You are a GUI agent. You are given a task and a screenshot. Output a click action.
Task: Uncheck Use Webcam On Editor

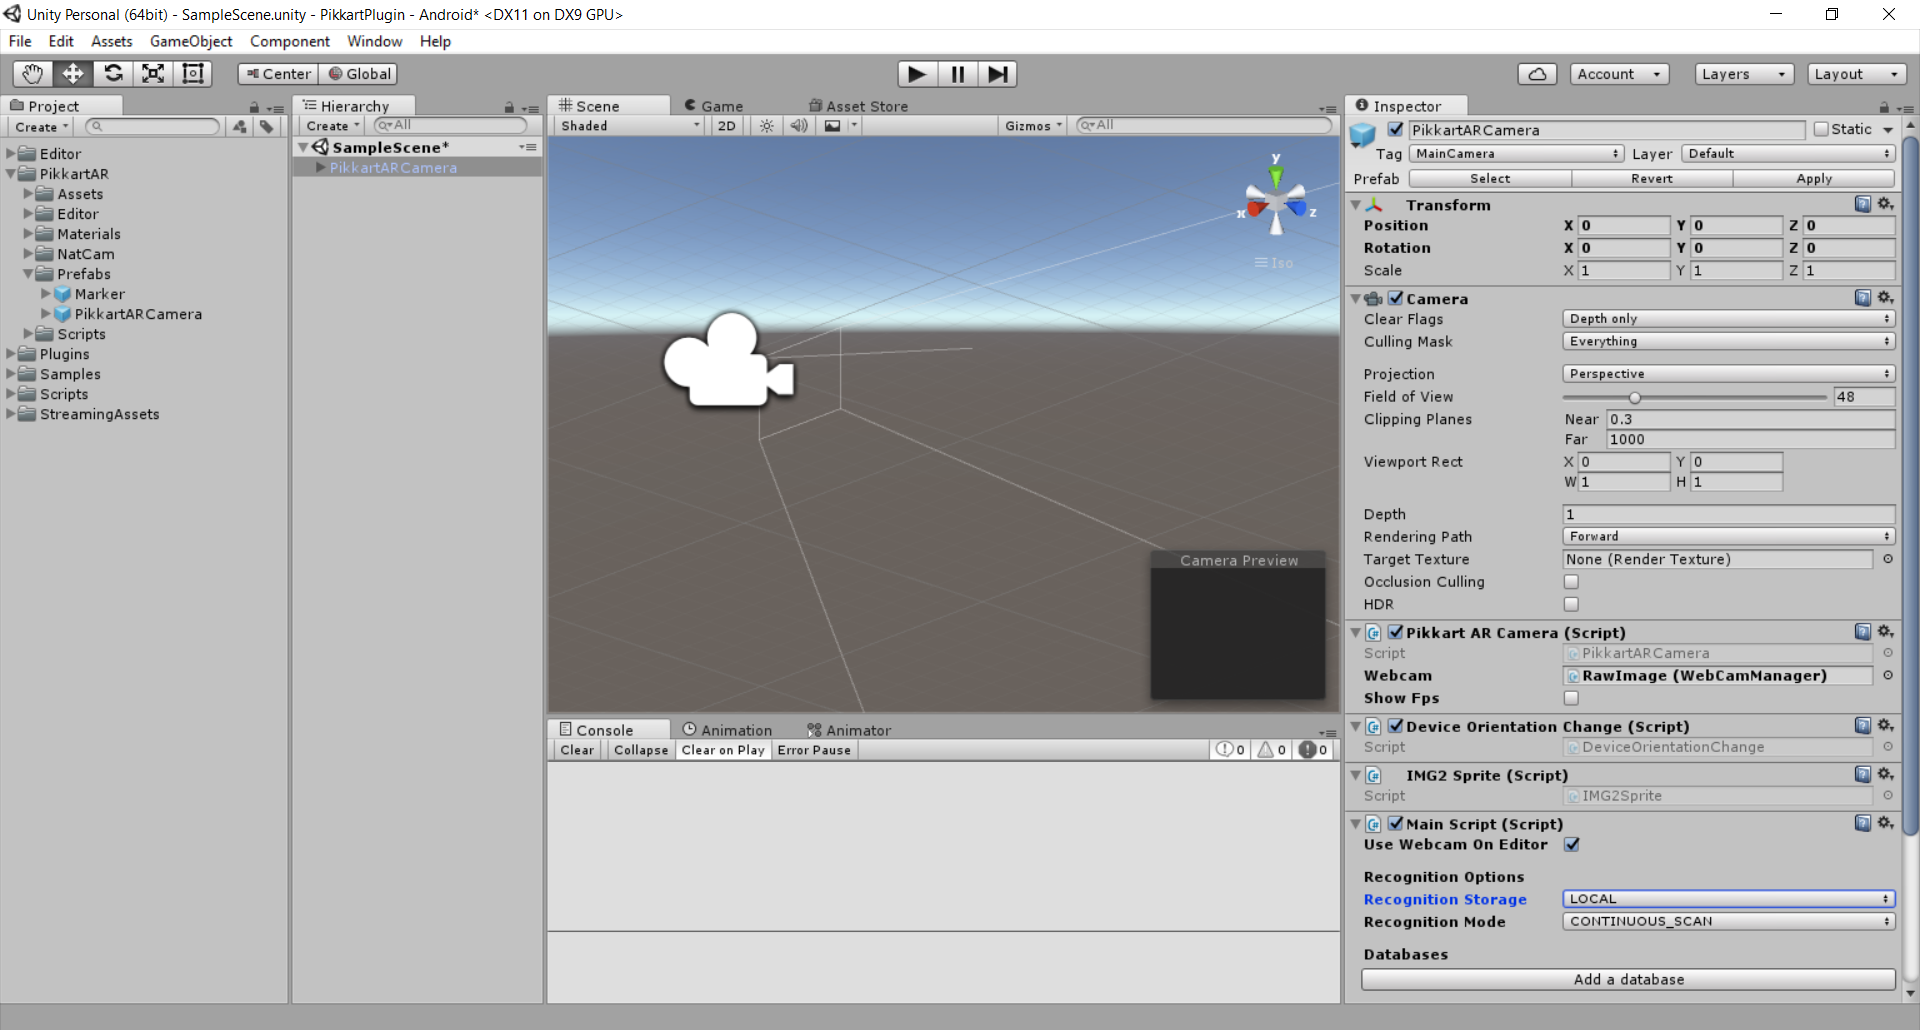(x=1571, y=844)
